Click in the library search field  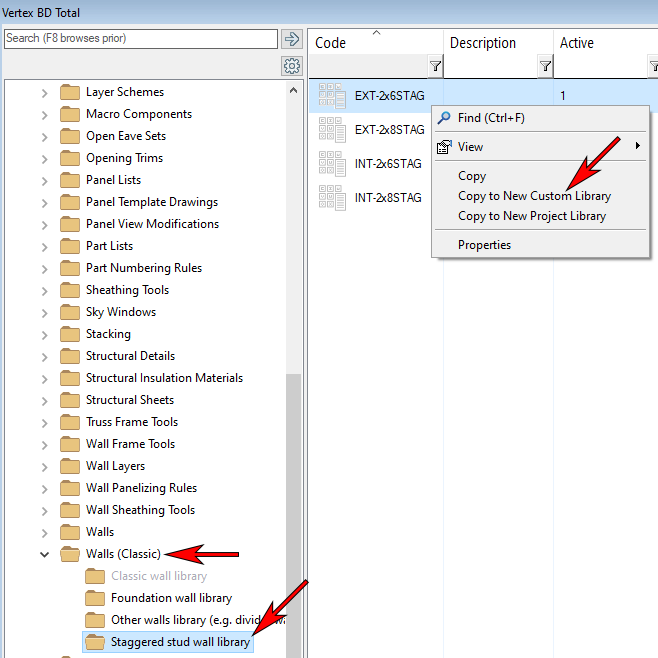point(140,39)
